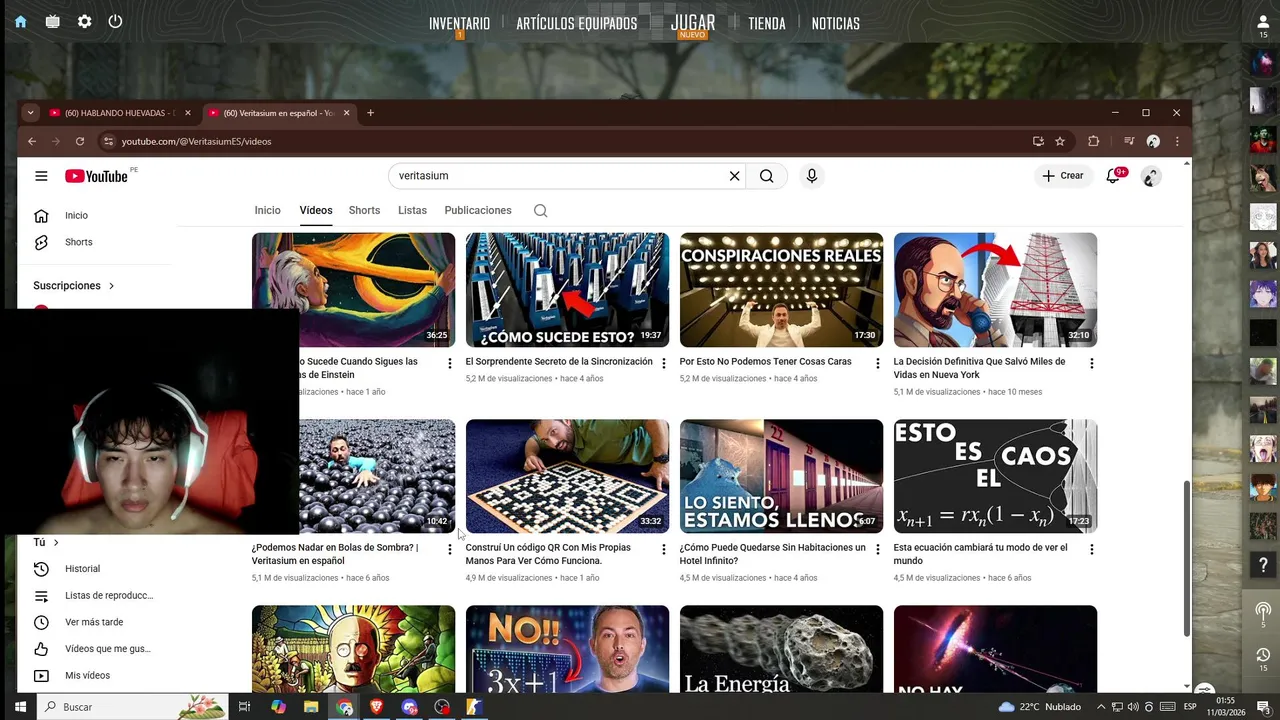Open the channel Shorts tab
Image resolution: width=1280 pixels, height=720 pixels.
364,210
